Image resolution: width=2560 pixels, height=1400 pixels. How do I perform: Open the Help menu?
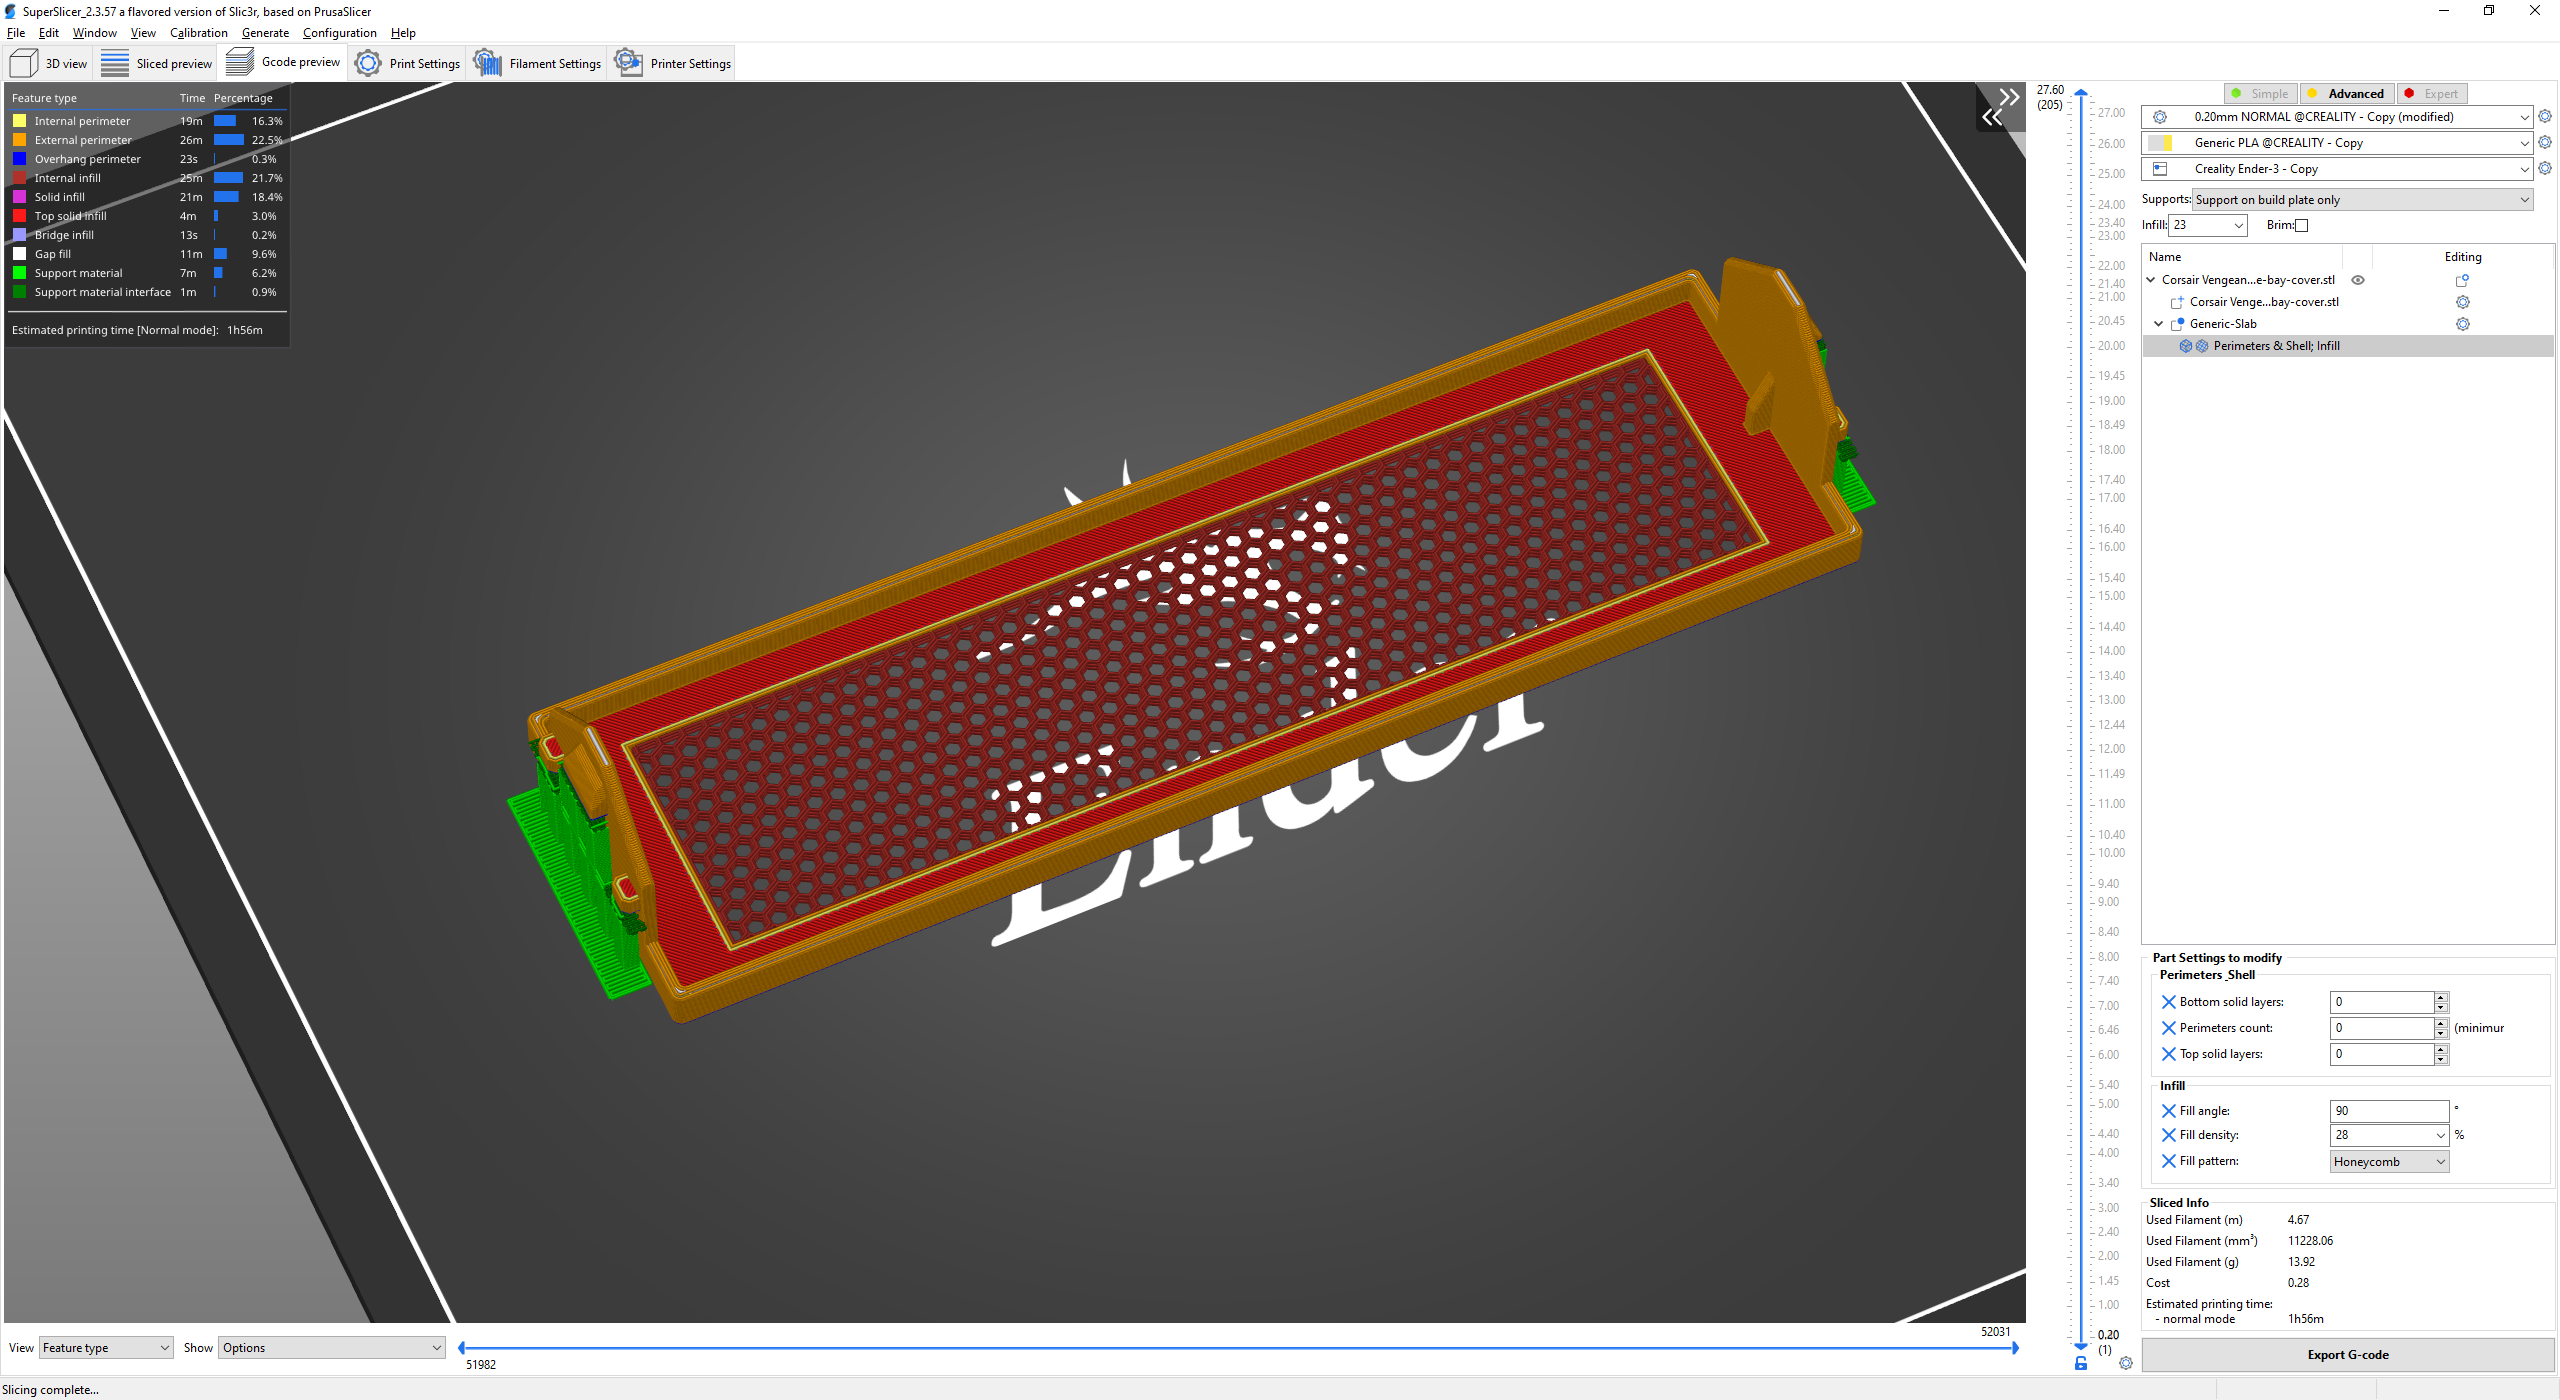(403, 33)
